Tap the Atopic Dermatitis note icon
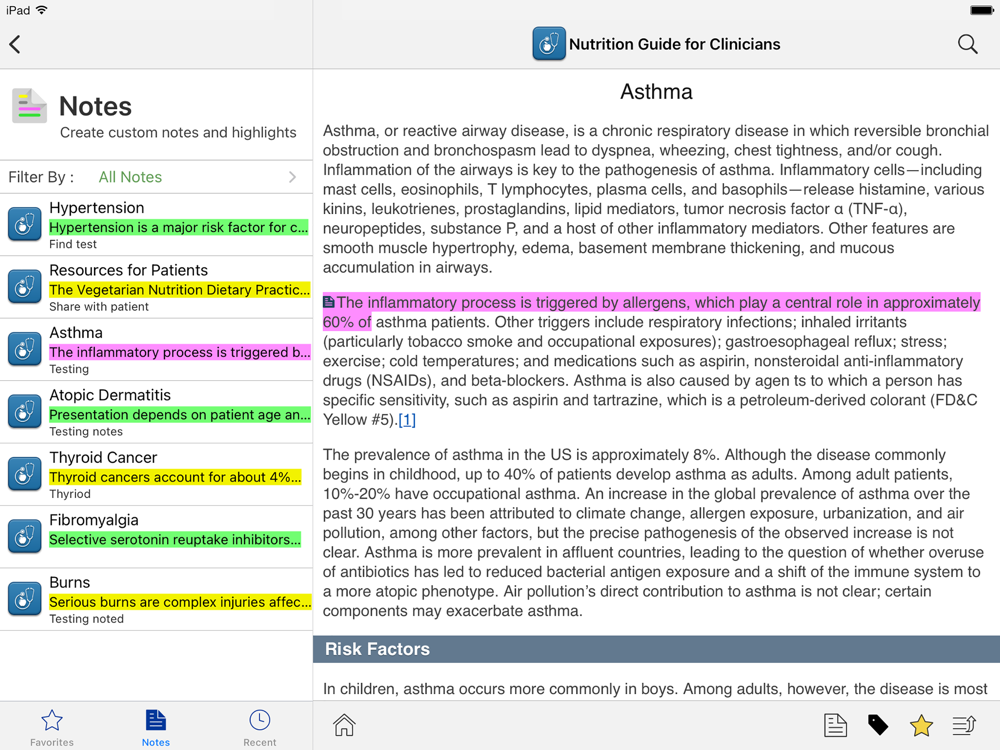This screenshot has width=1000, height=750. 24,412
